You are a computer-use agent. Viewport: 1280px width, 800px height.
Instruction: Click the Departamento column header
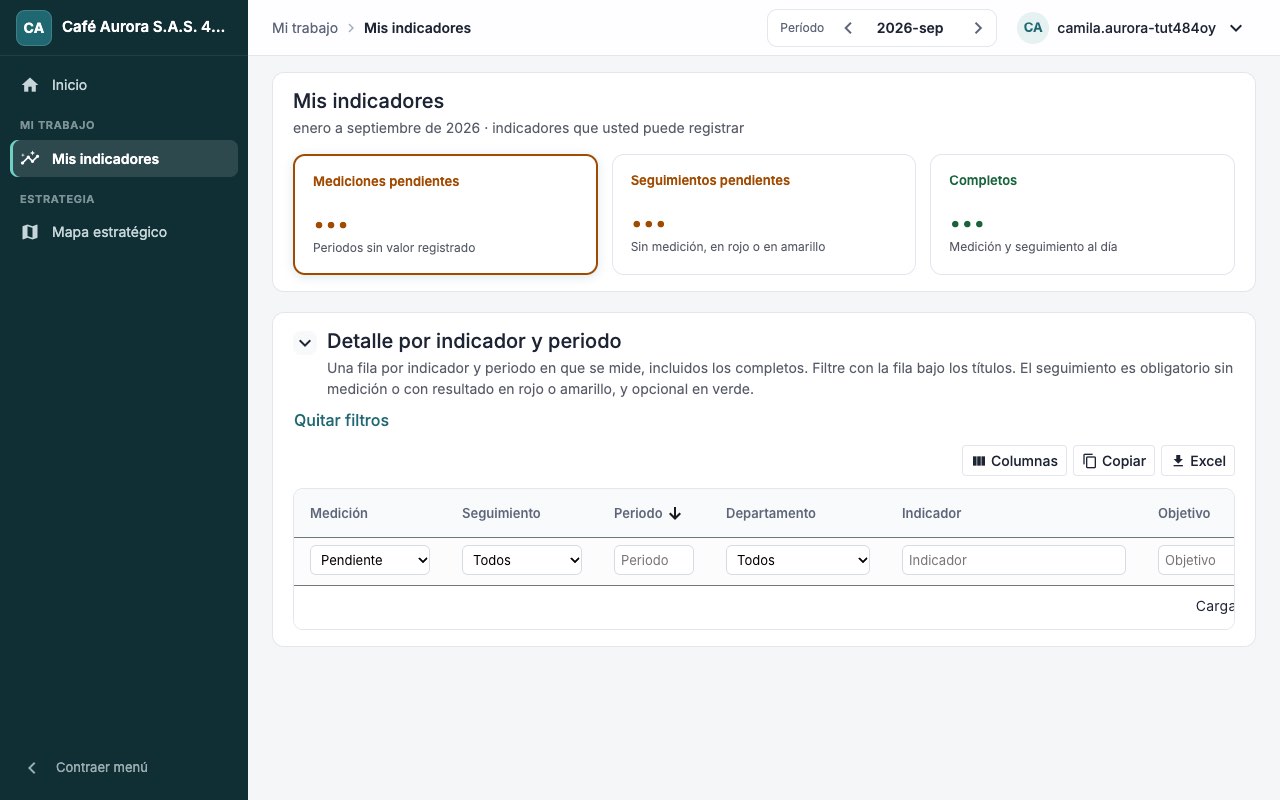[x=771, y=513]
